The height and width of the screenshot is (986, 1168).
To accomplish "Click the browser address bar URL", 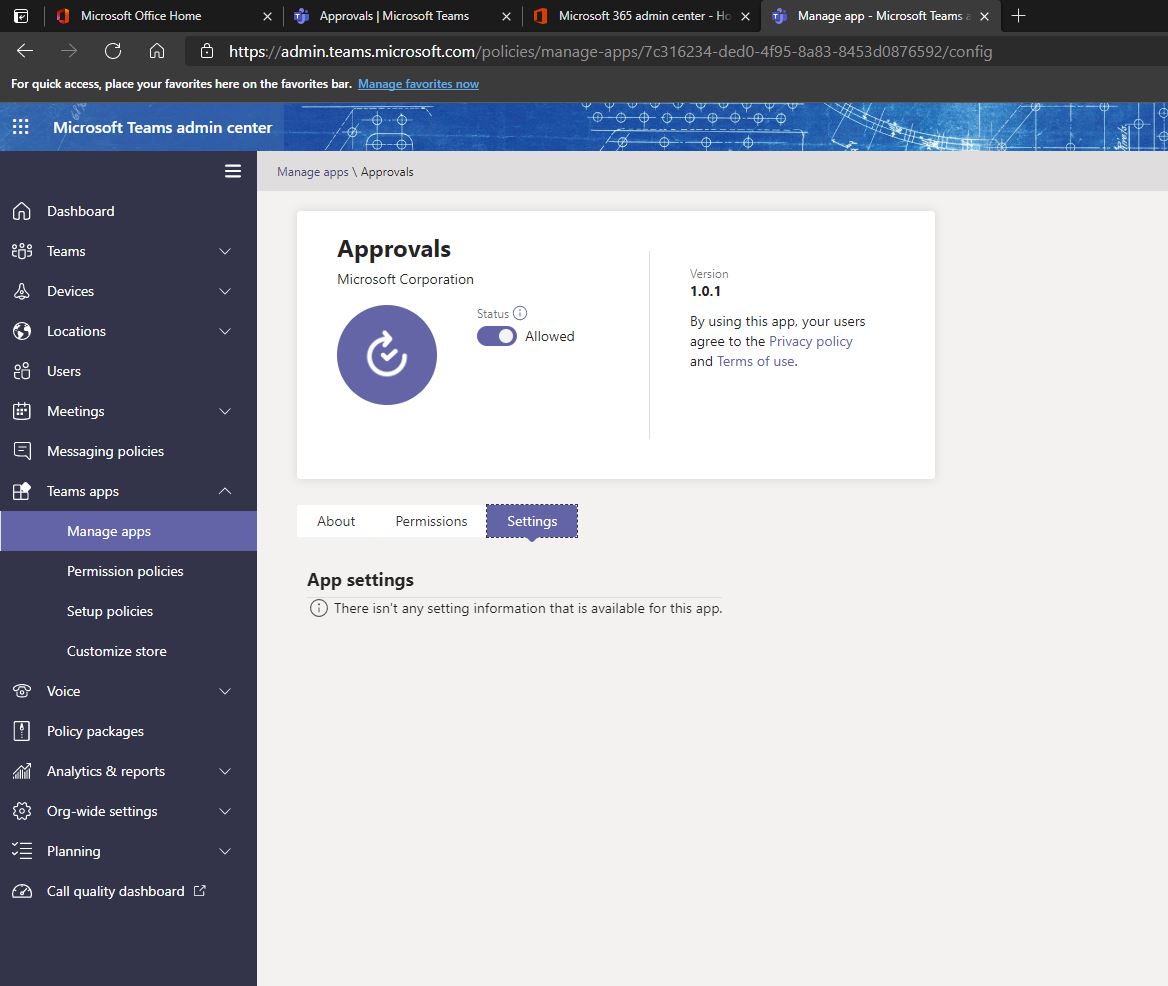I will pos(610,51).
